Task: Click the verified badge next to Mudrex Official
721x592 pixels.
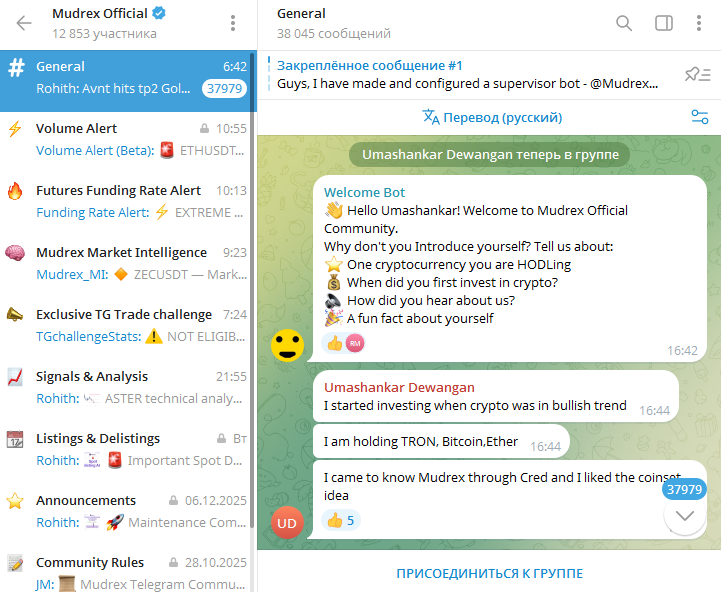Action: (159, 13)
